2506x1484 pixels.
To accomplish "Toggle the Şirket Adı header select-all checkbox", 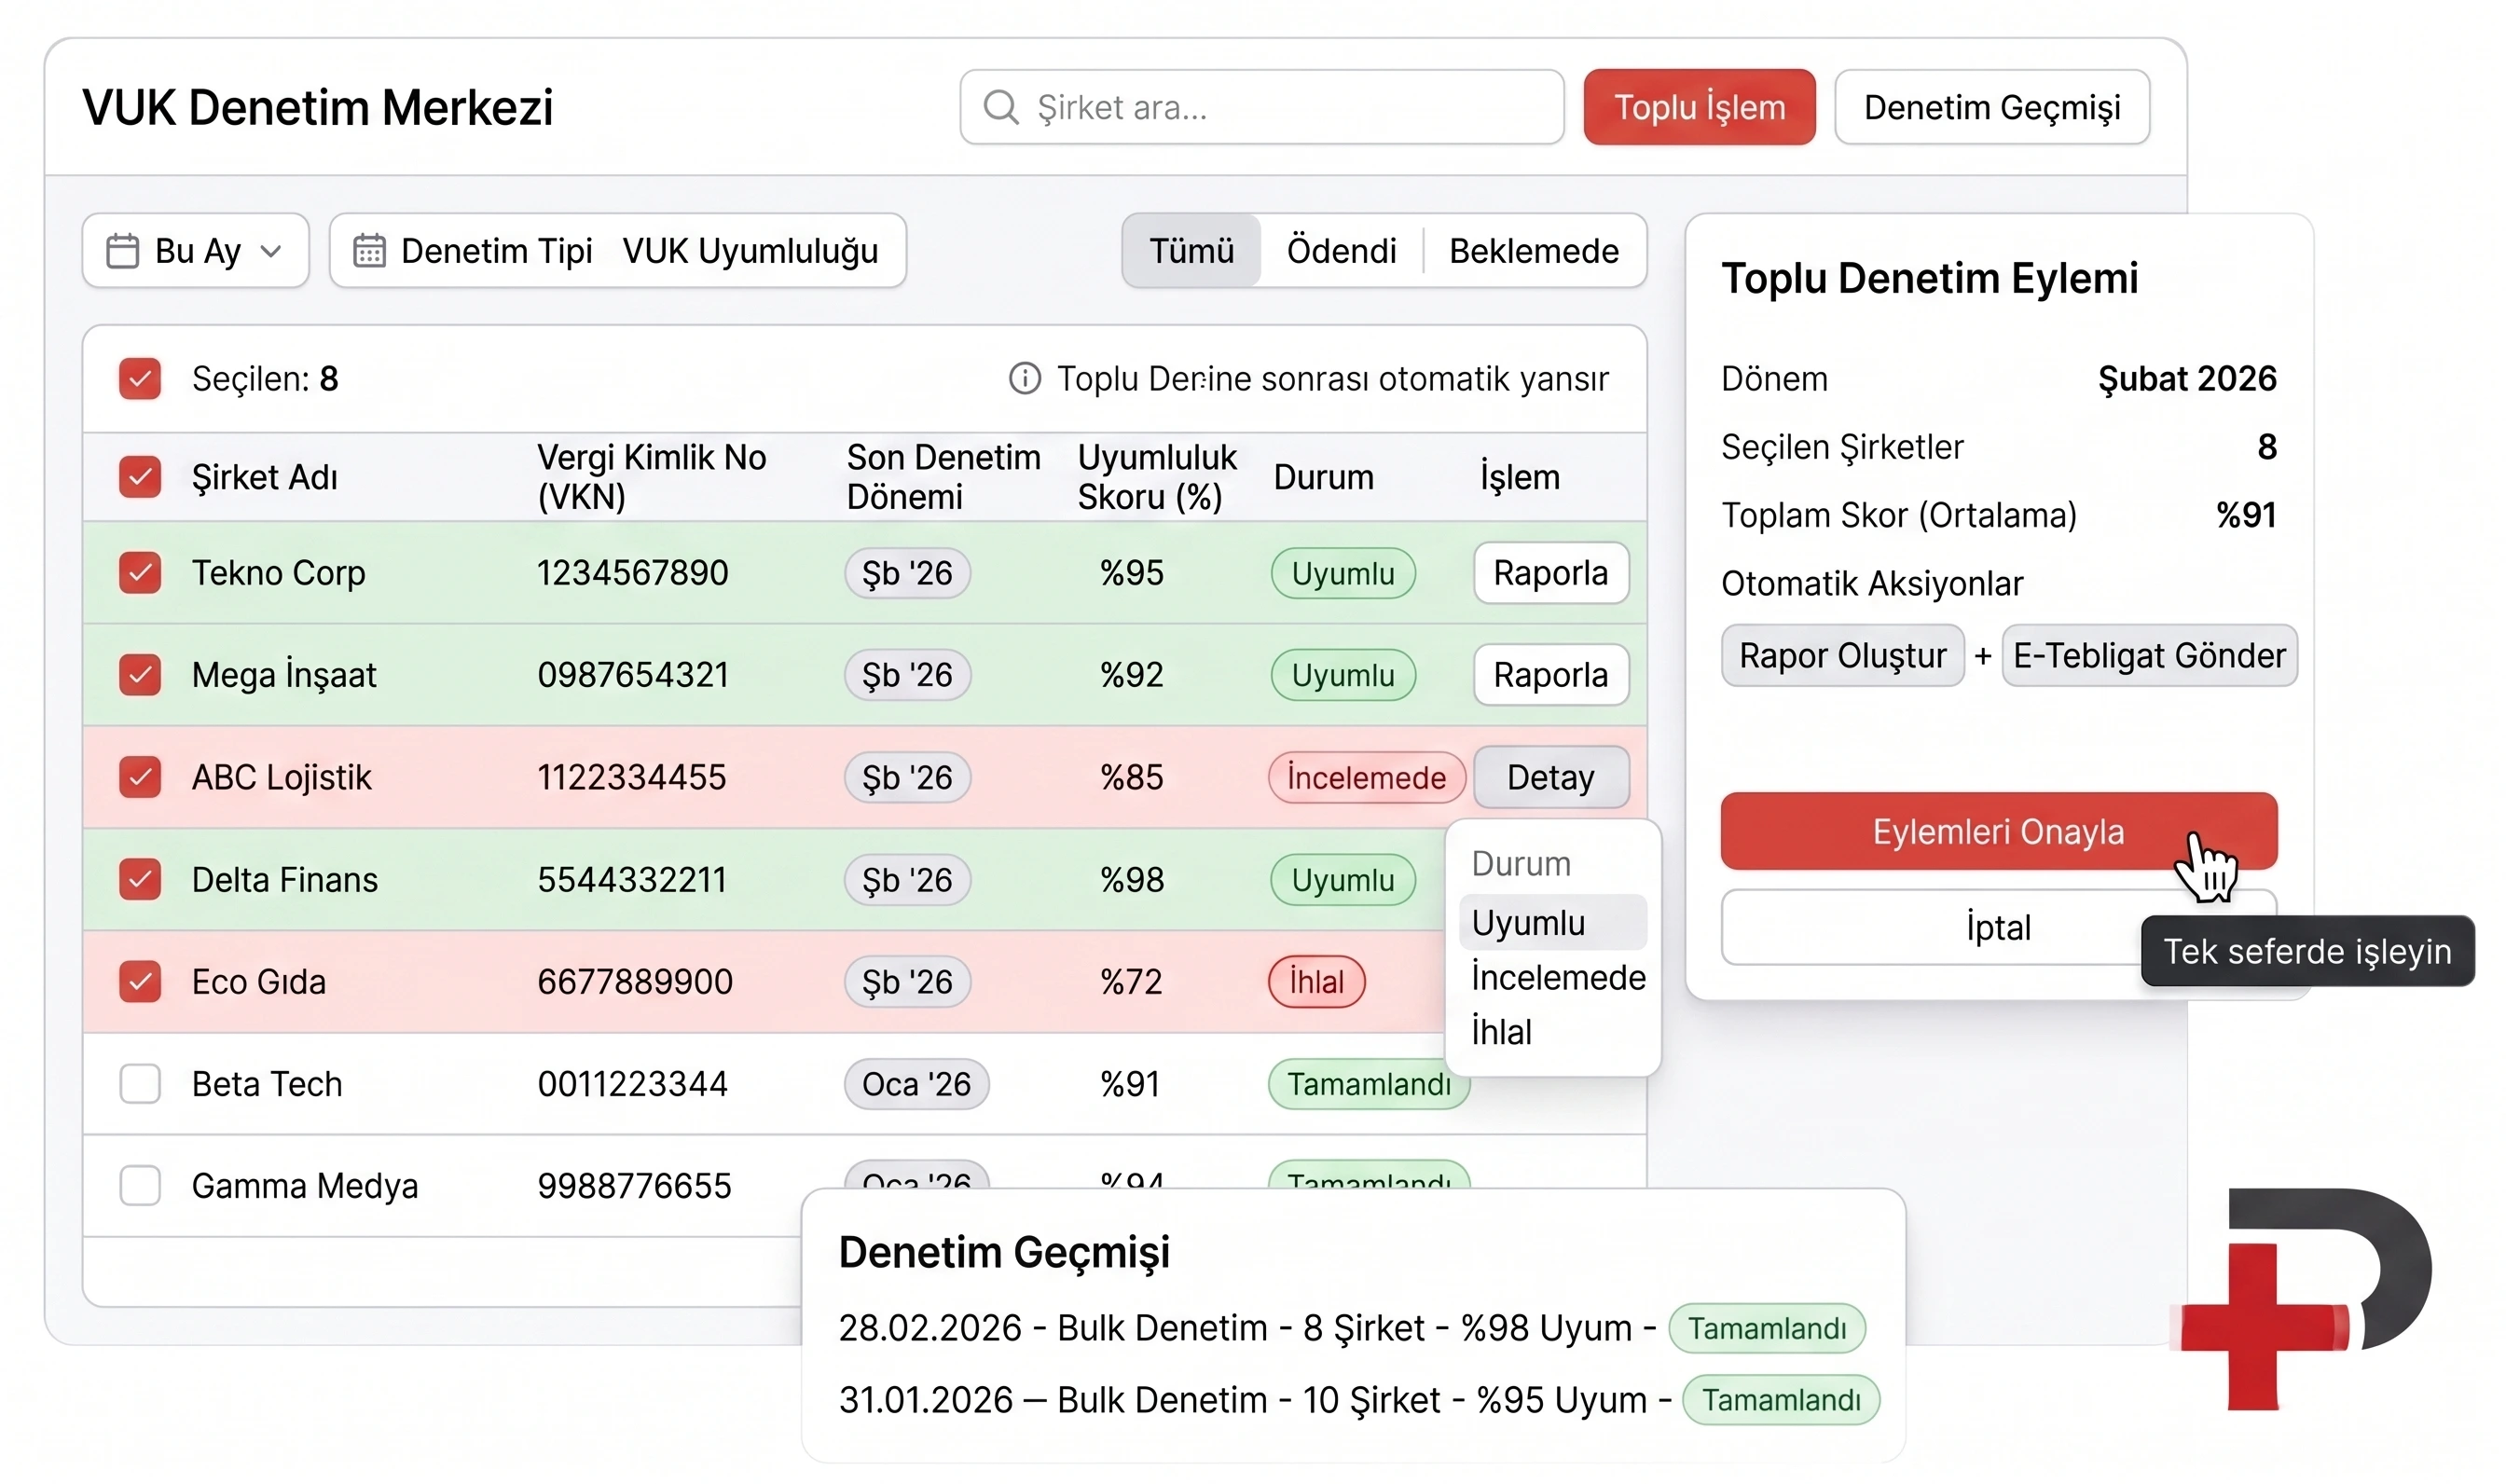I will pyautogui.click(x=140, y=477).
